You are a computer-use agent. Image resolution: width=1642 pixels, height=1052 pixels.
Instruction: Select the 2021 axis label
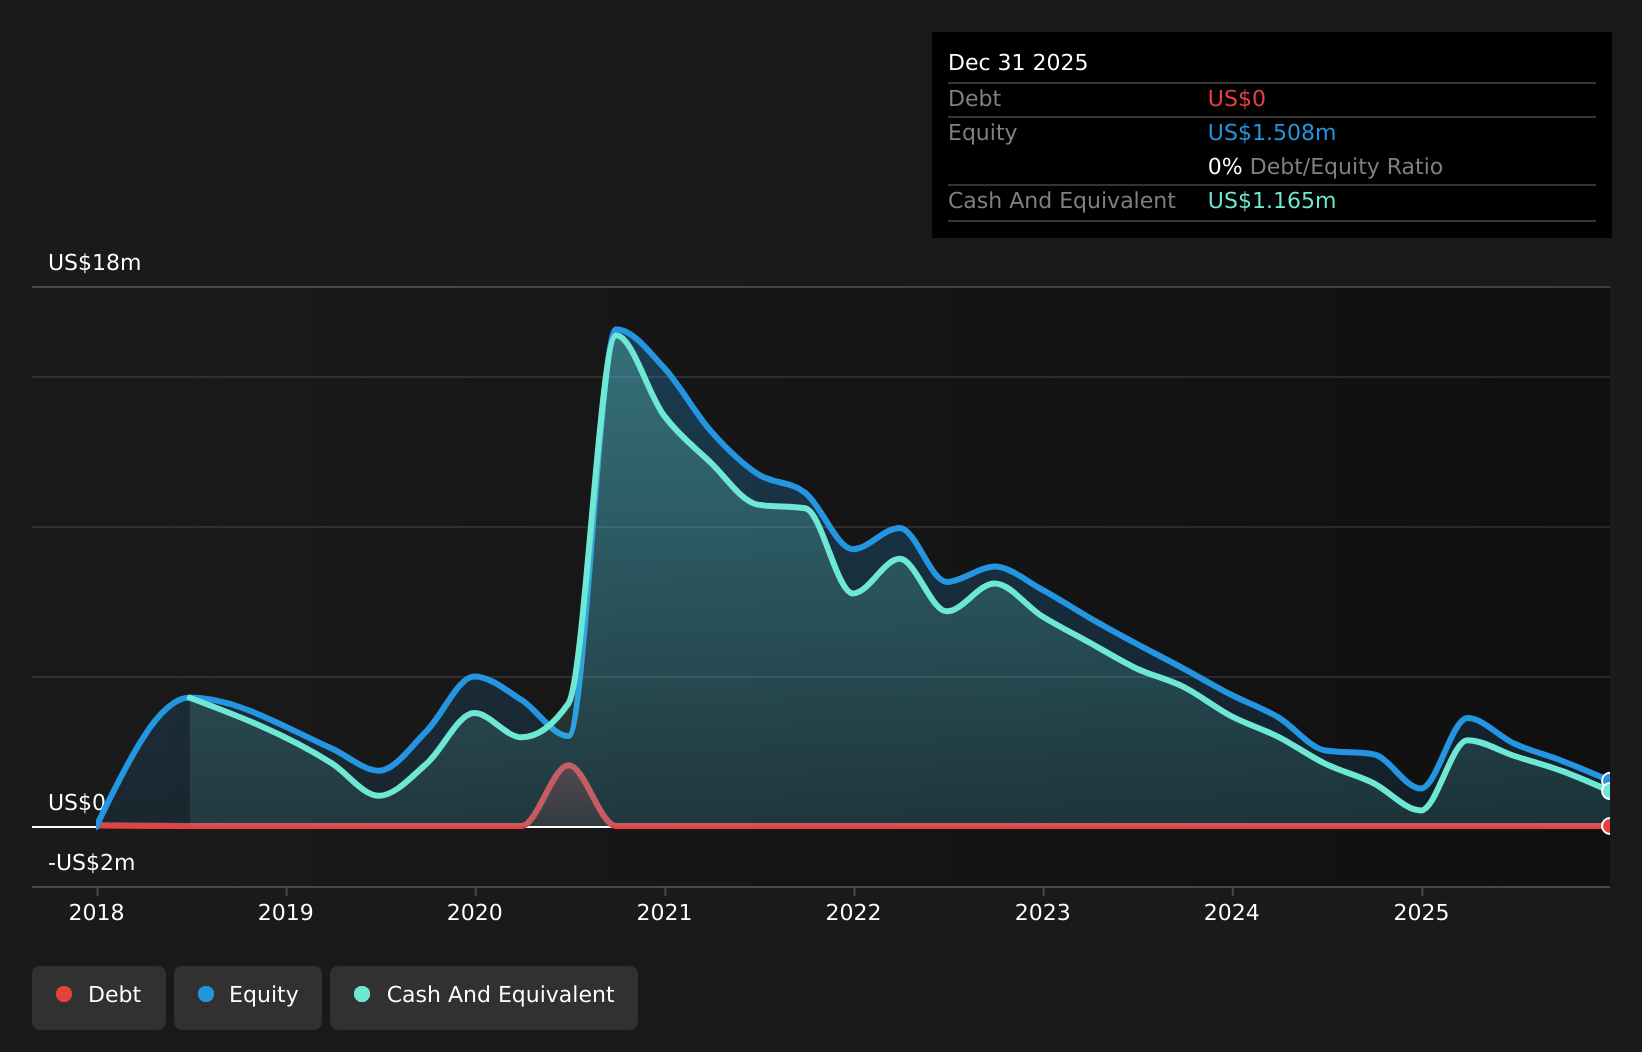coord(666,912)
